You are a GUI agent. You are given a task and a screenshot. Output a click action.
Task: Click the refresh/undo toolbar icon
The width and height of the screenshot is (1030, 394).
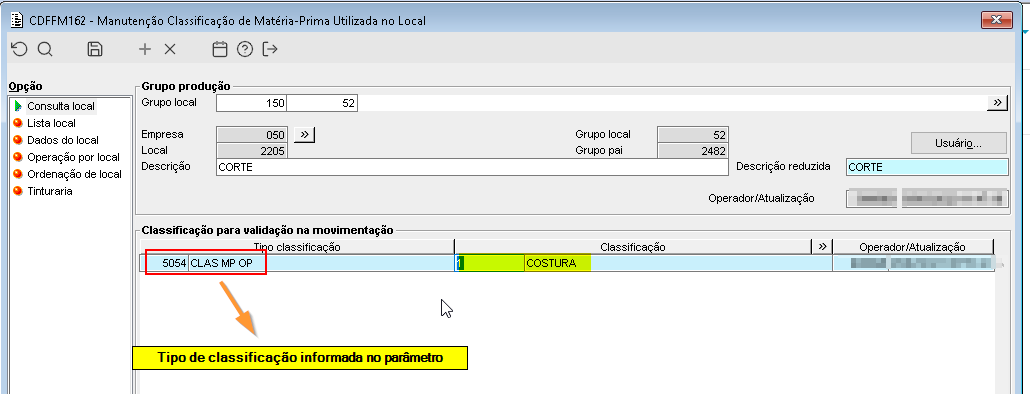point(20,49)
